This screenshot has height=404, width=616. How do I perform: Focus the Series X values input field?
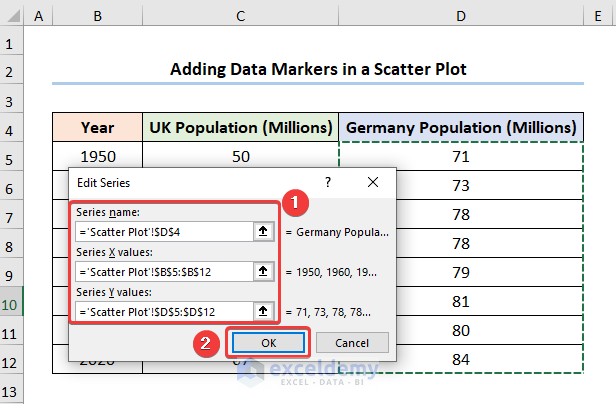[x=162, y=271]
